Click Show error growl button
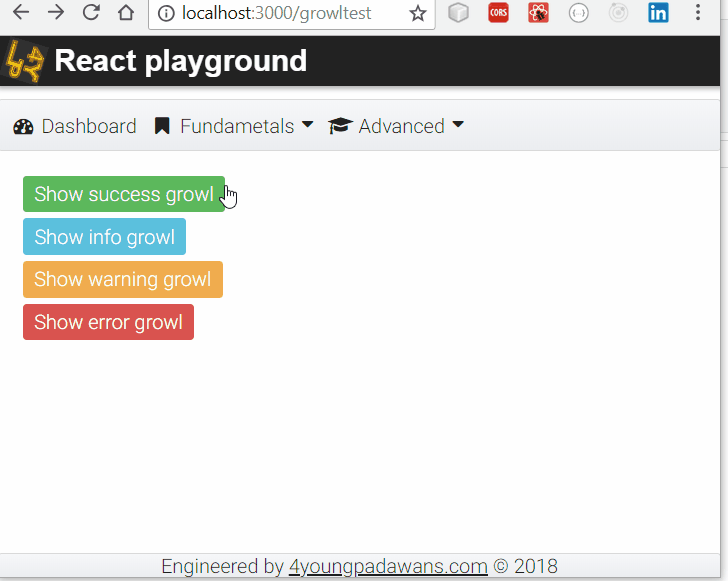Image resolution: width=728 pixels, height=581 pixels. (109, 322)
